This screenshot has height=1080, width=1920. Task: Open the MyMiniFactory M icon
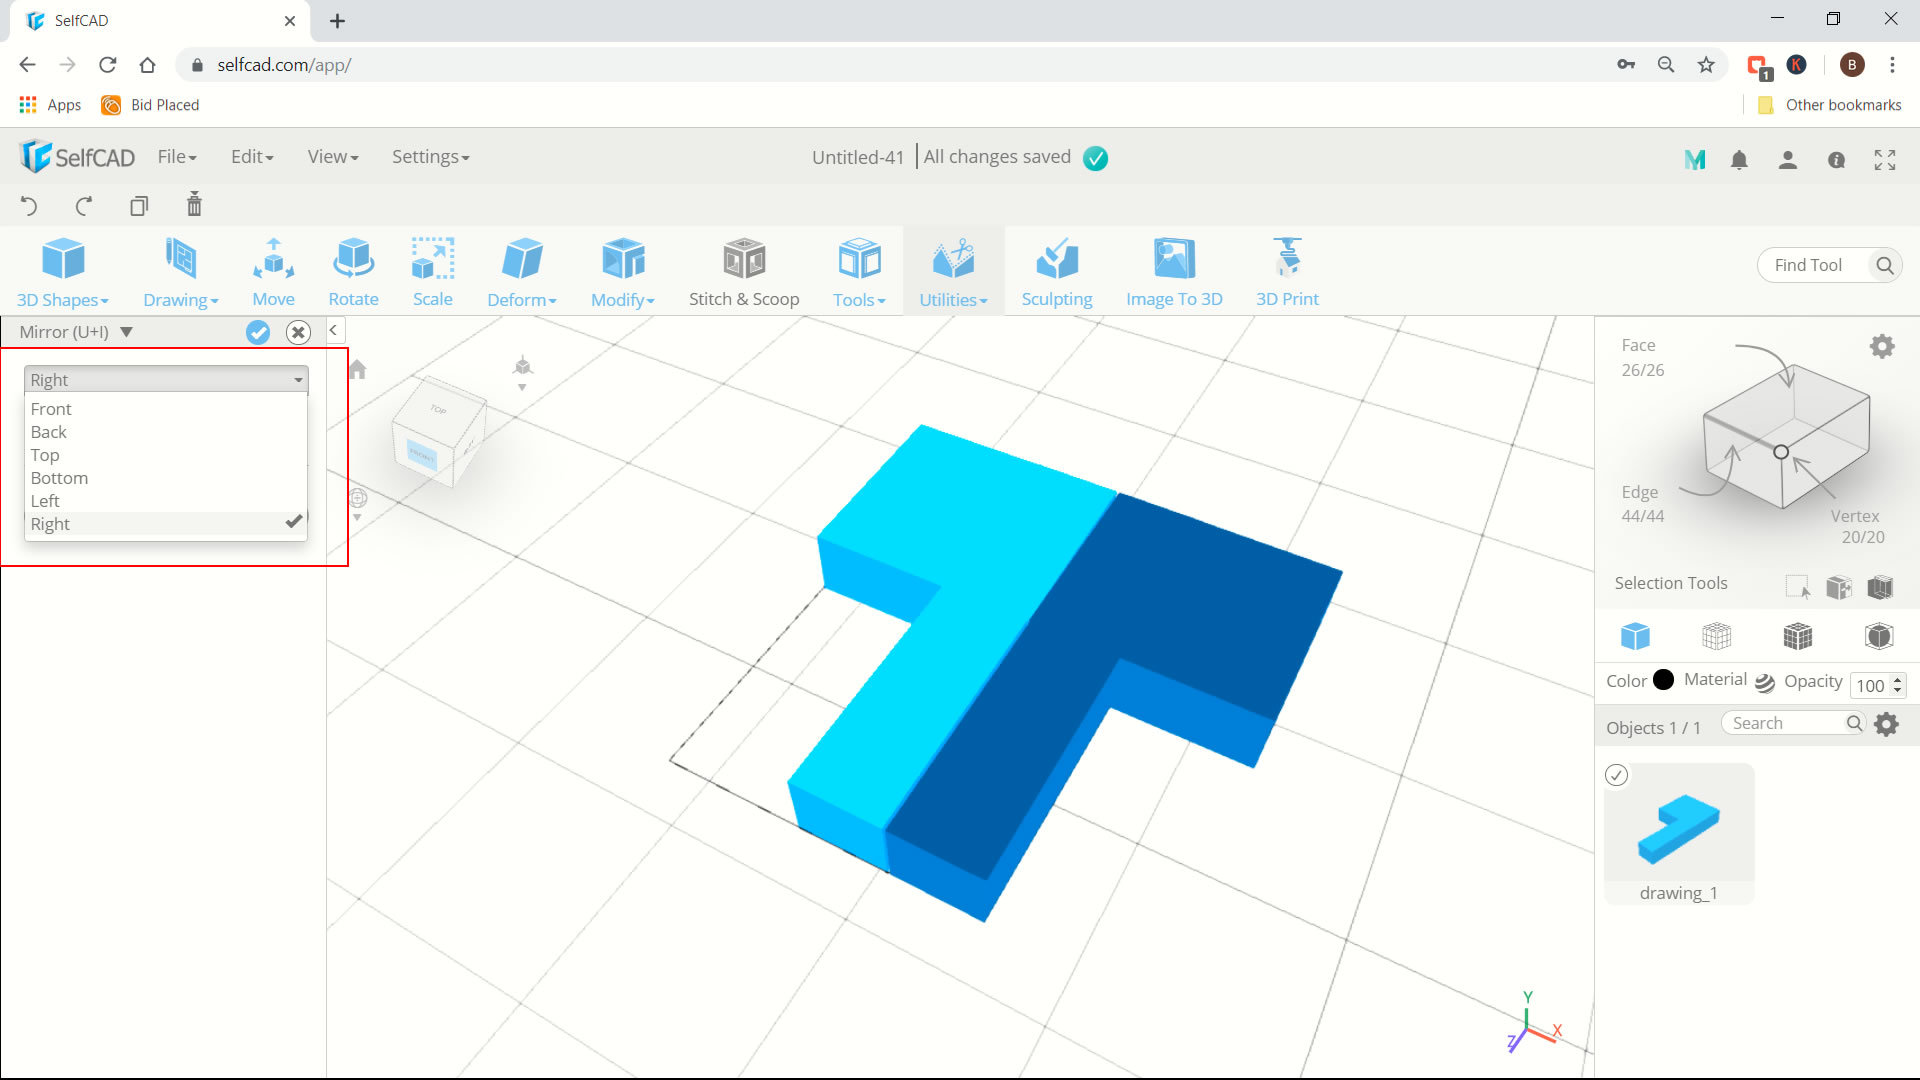click(x=1694, y=159)
